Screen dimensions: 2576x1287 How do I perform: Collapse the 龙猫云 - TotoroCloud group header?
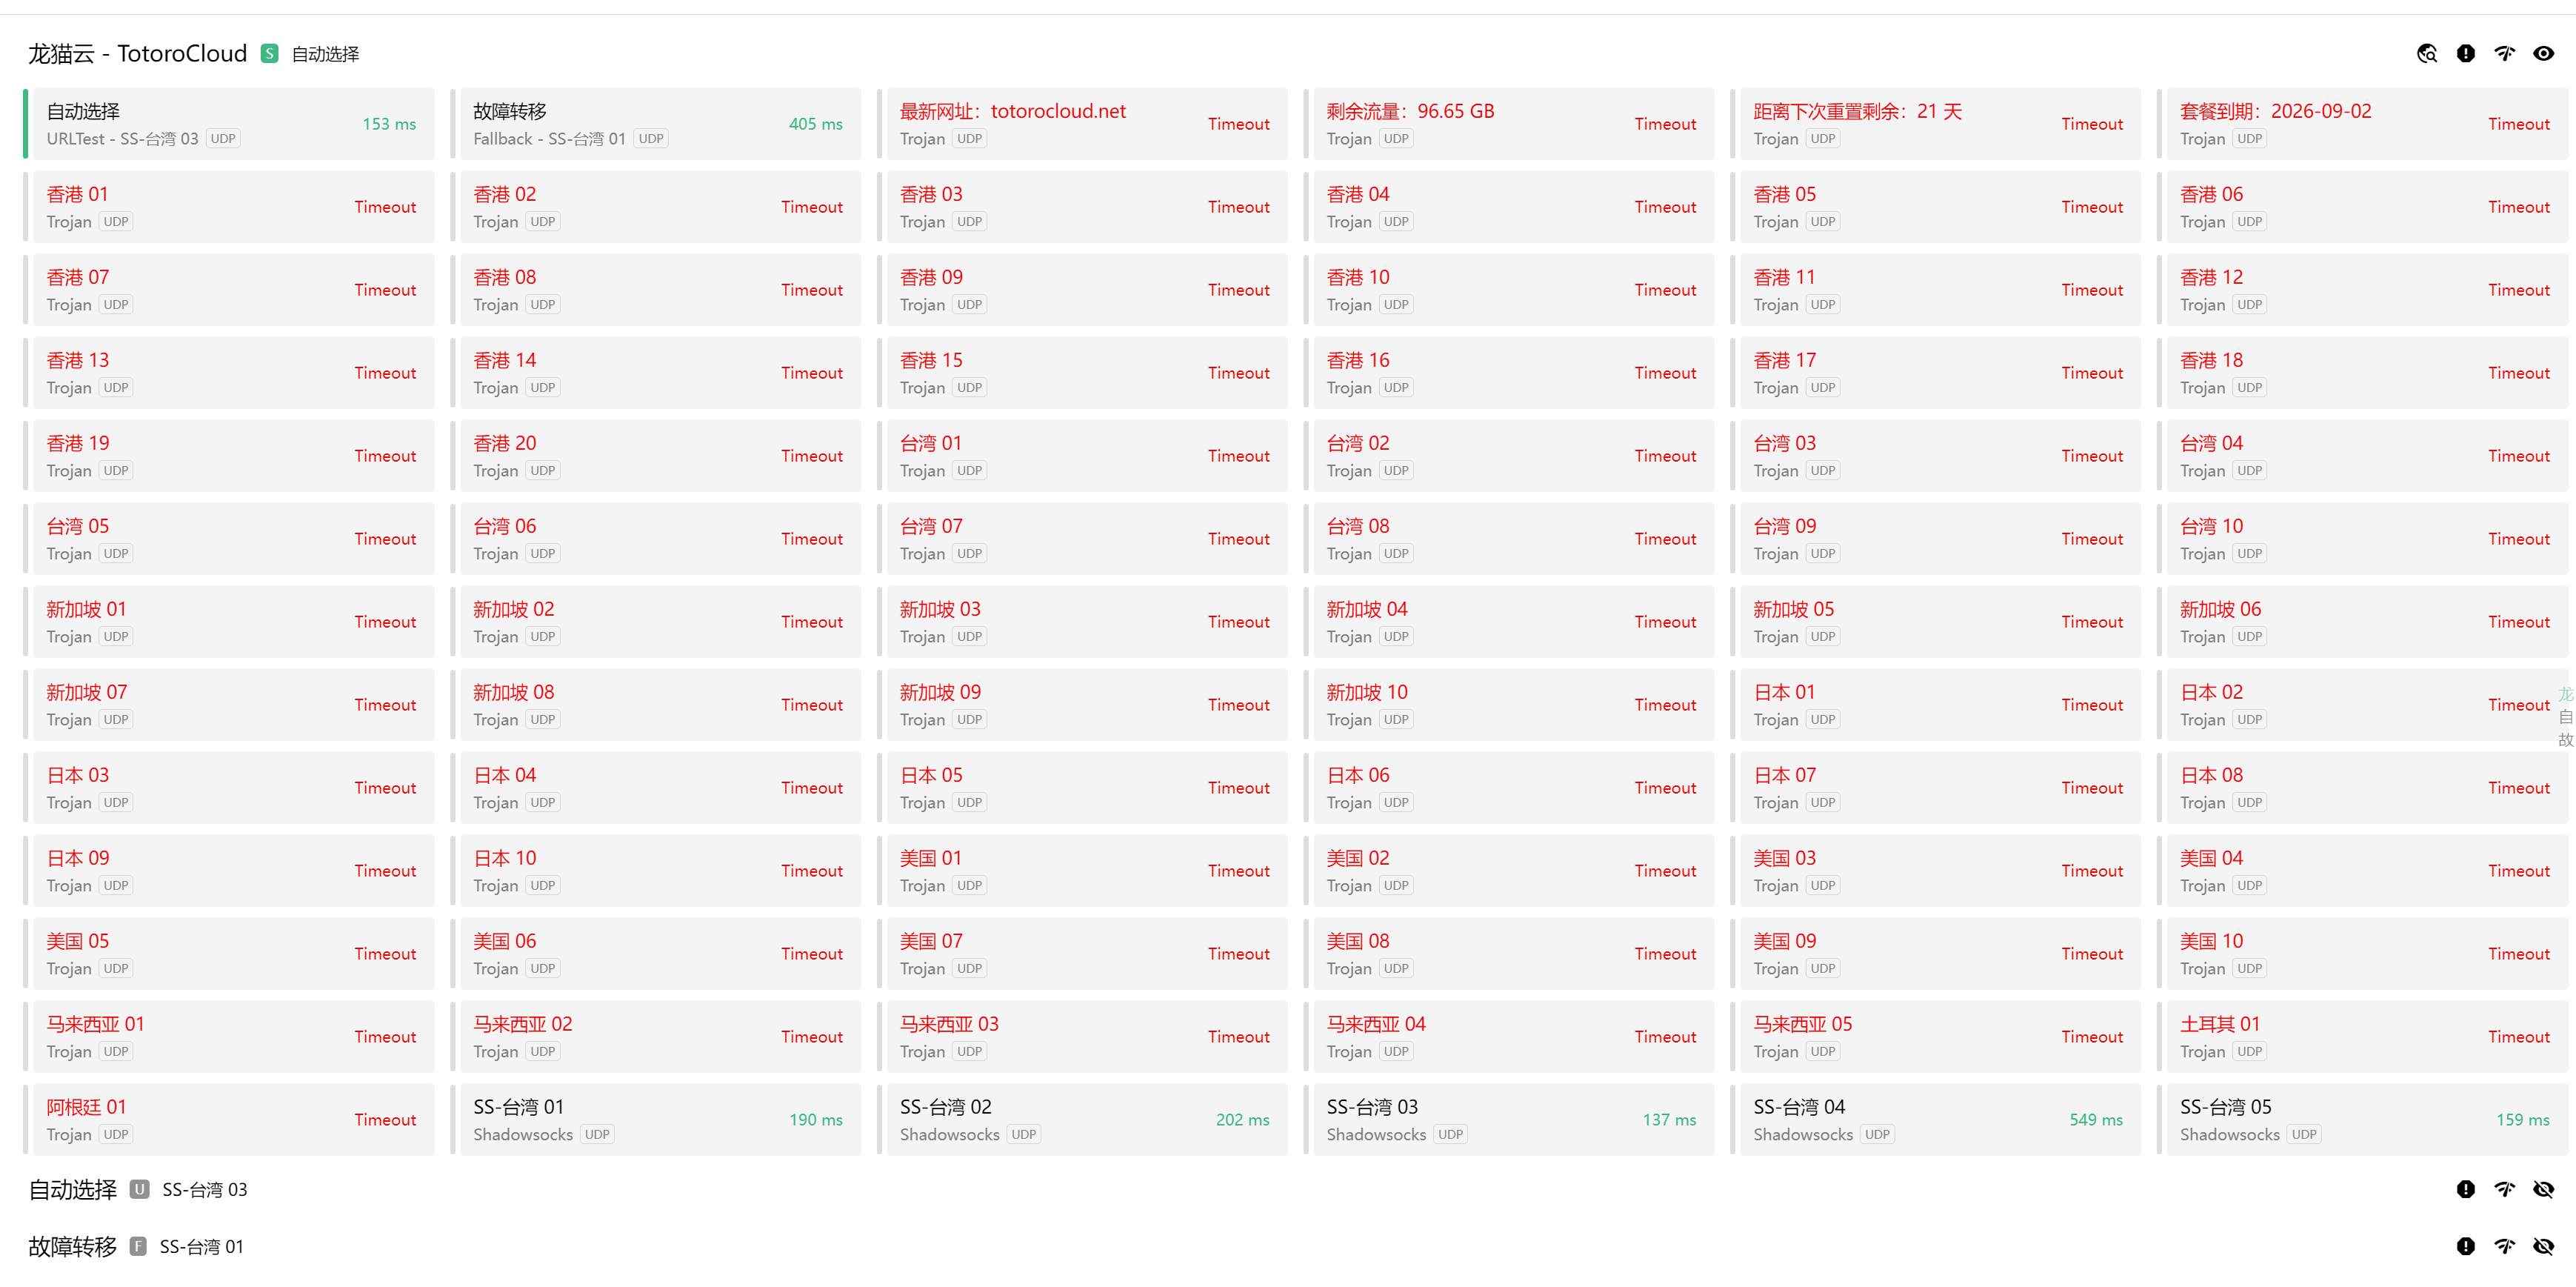pyautogui.click(x=137, y=54)
